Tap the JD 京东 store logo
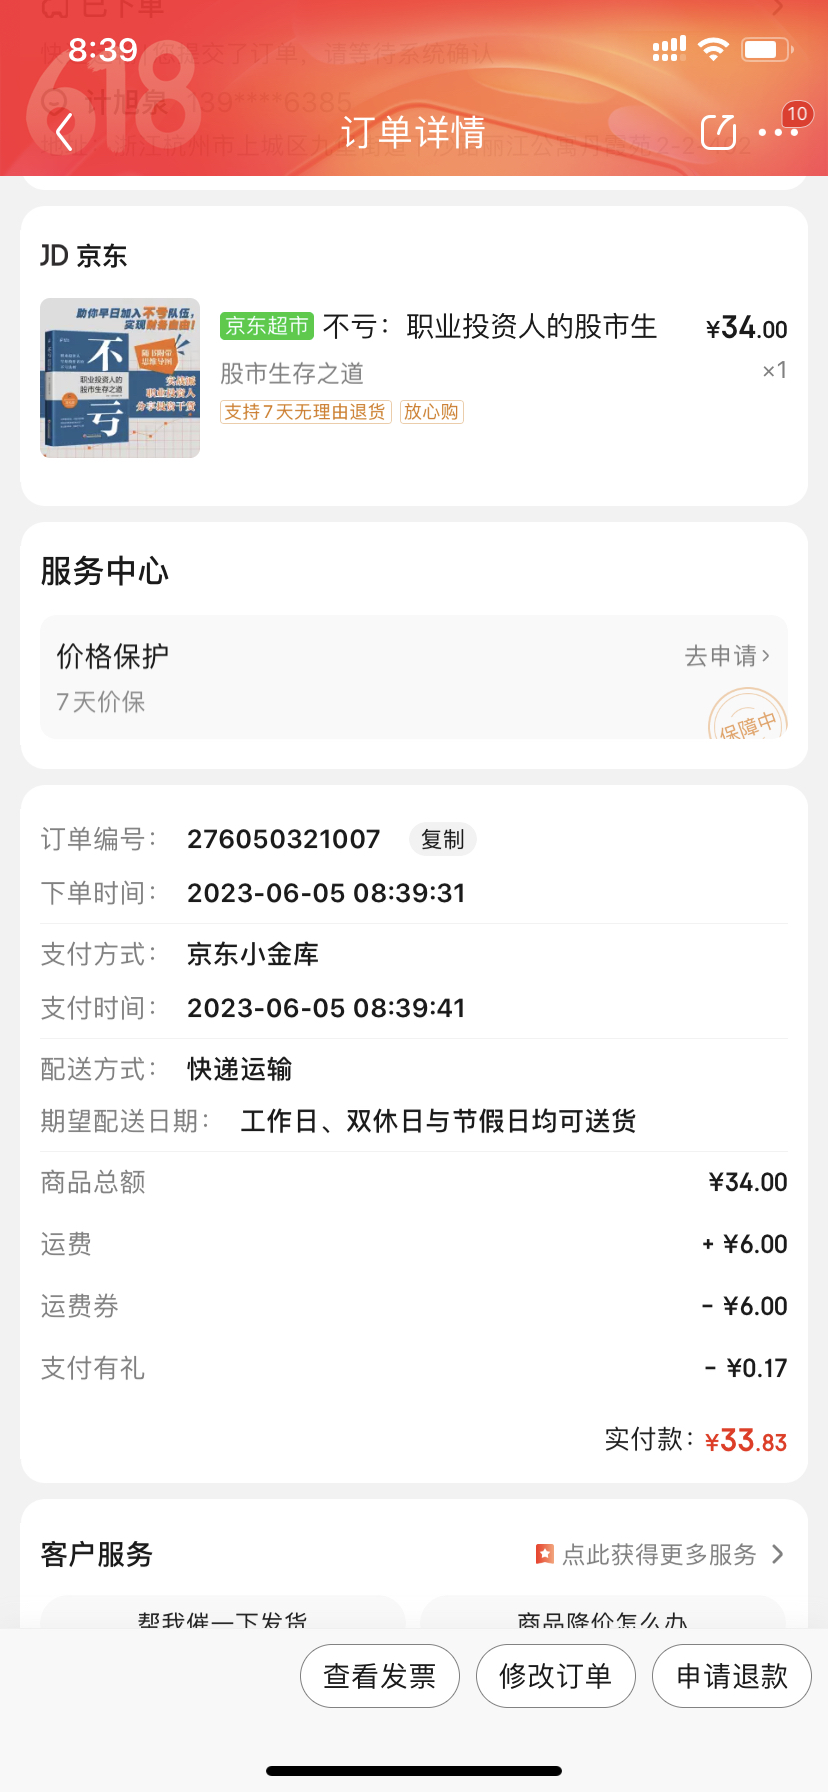The width and height of the screenshot is (828, 1792). point(84,256)
